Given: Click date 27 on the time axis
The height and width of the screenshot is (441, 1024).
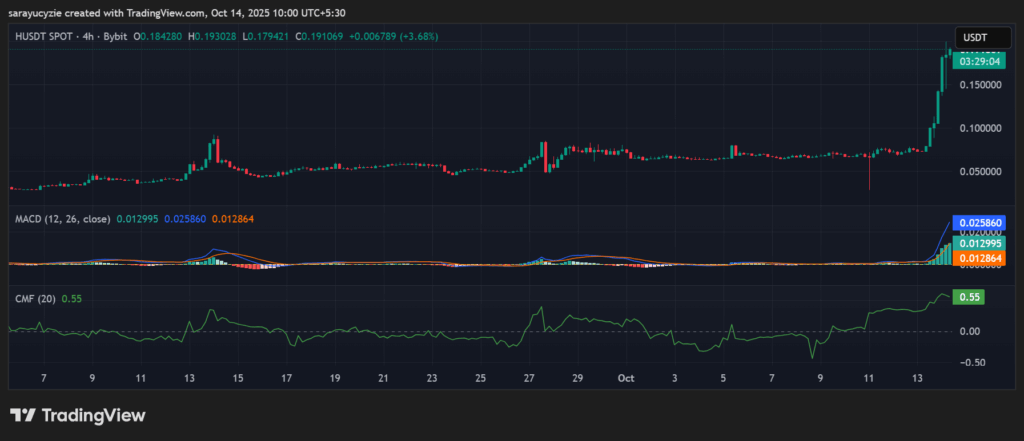Looking at the screenshot, I should pyautogui.click(x=528, y=379).
